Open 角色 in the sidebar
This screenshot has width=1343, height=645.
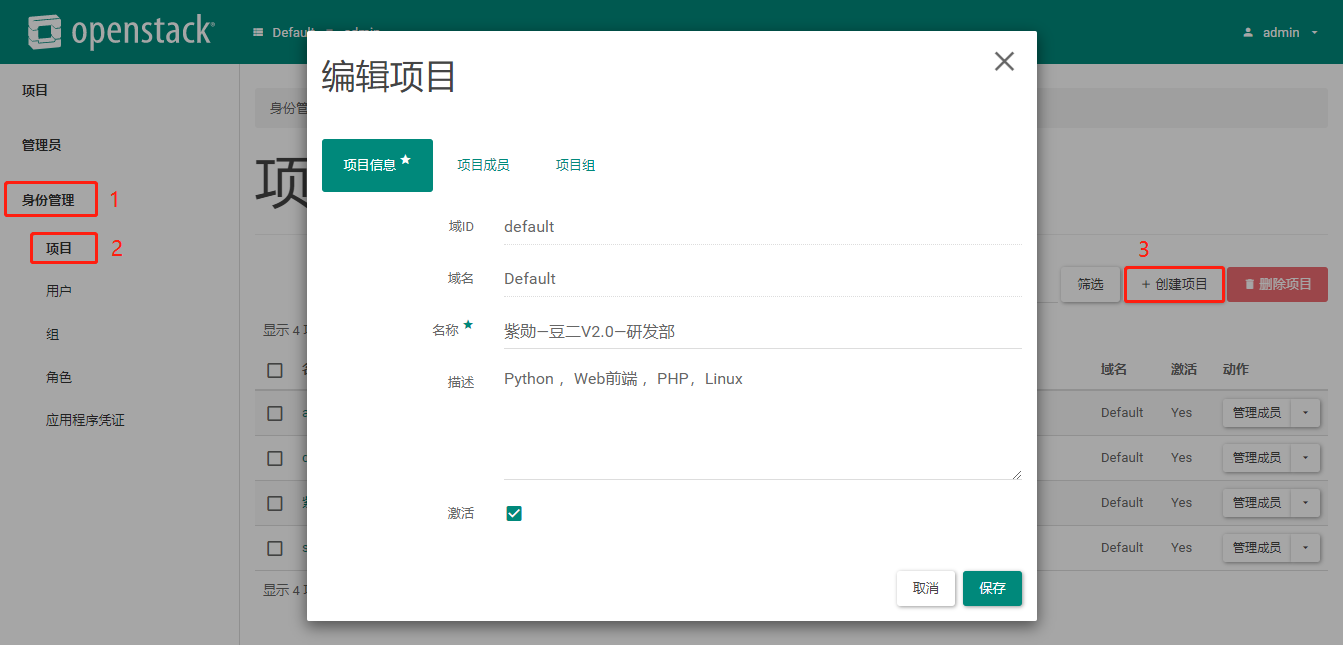[x=59, y=377]
